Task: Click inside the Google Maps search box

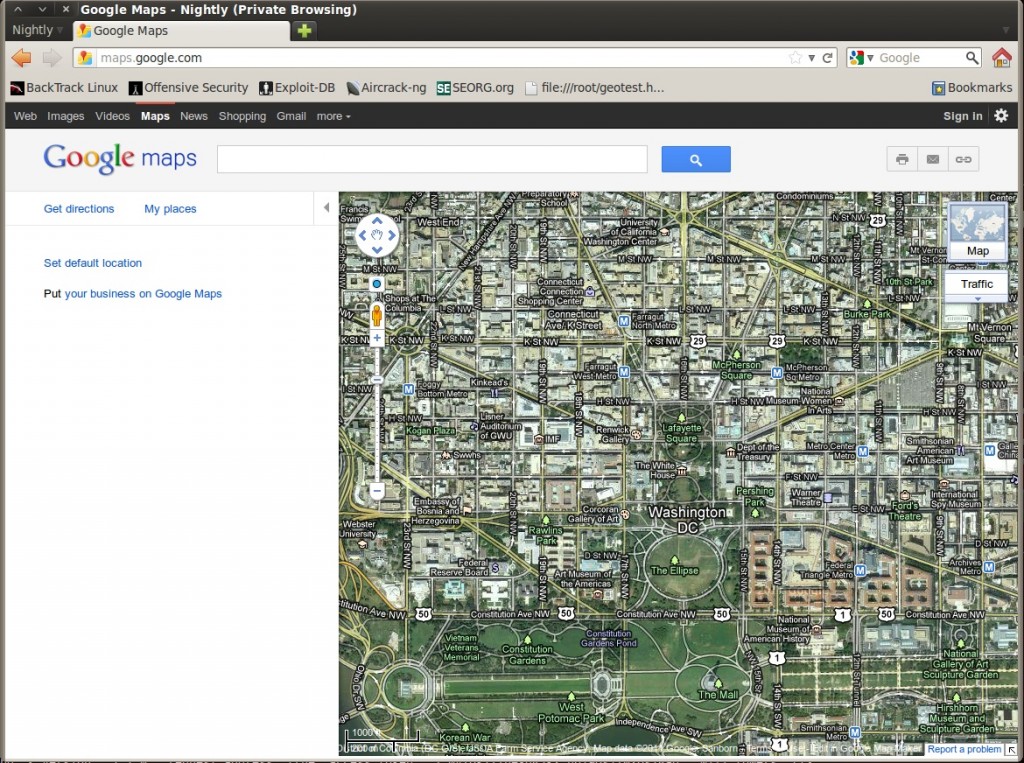Action: coord(430,158)
